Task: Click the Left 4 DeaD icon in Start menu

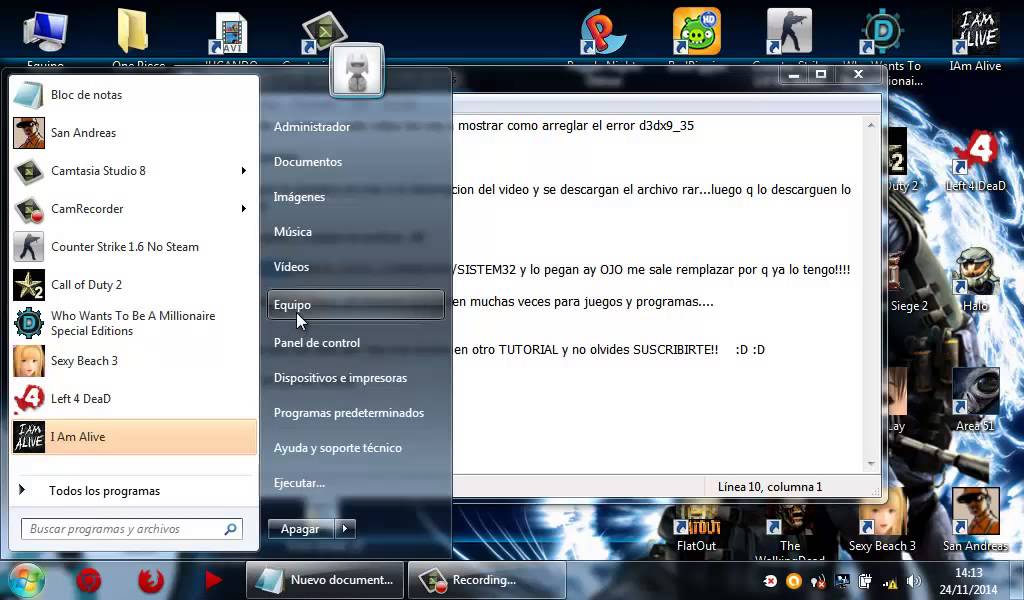Action: (x=29, y=399)
